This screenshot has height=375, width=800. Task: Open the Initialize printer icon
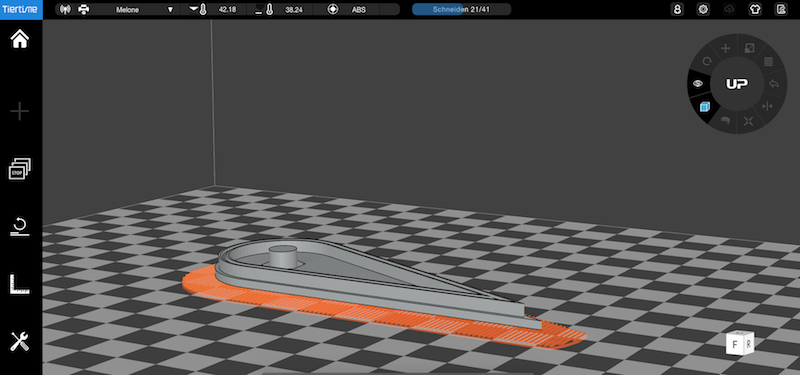click(20, 227)
